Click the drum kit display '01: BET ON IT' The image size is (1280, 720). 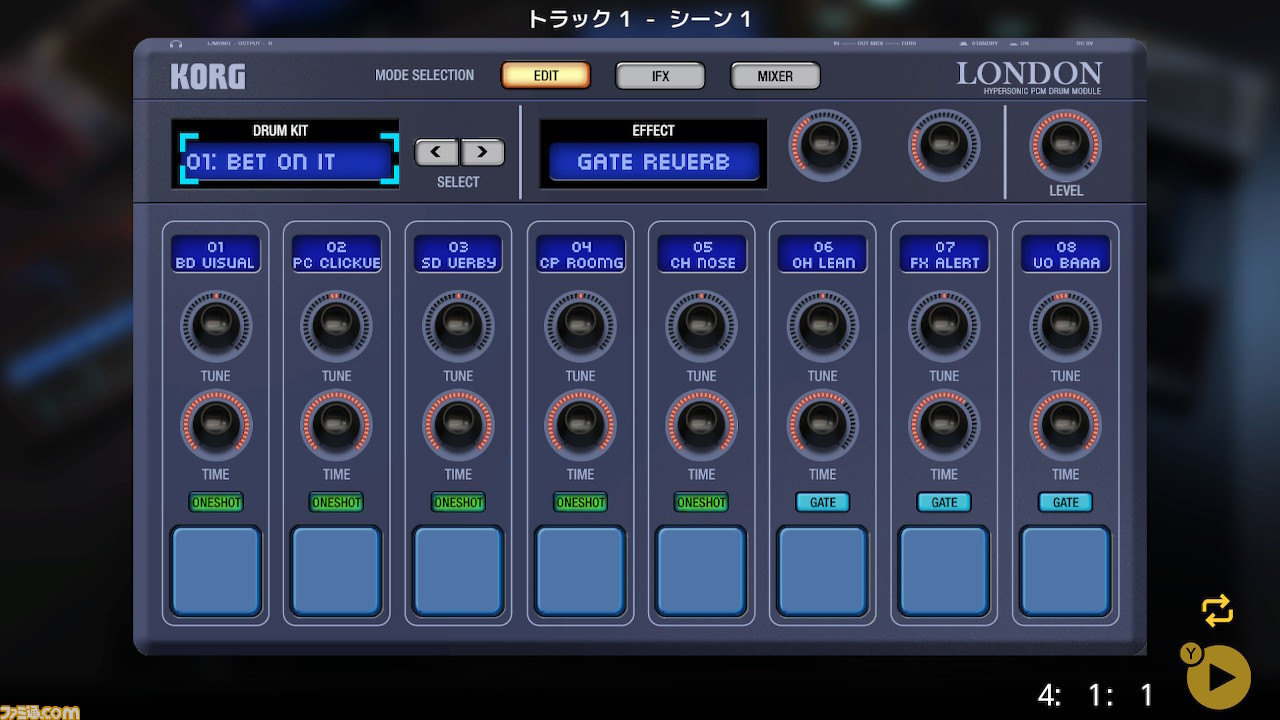pyautogui.click(x=289, y=161)
